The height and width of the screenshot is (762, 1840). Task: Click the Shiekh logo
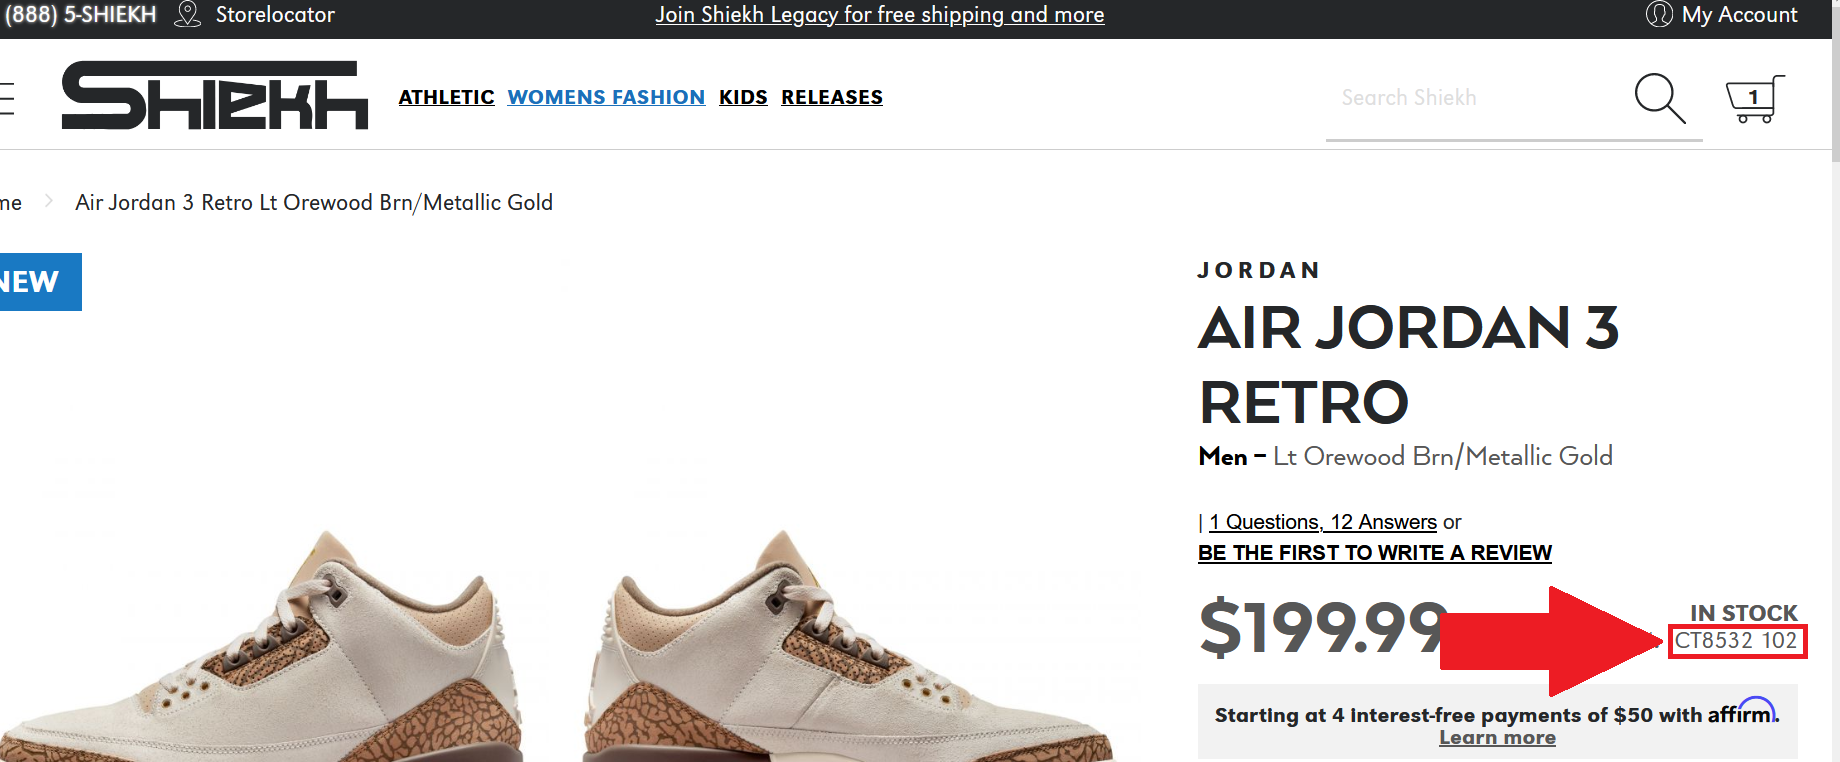[x=214, y=96]
